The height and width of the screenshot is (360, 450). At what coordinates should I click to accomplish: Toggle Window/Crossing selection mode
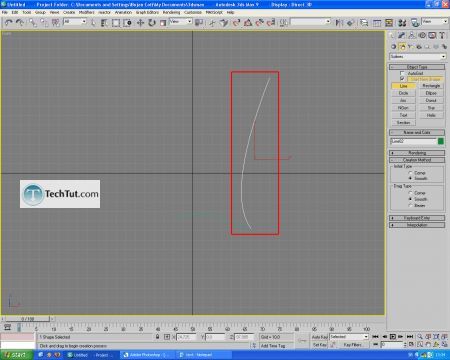click(127, 22)
